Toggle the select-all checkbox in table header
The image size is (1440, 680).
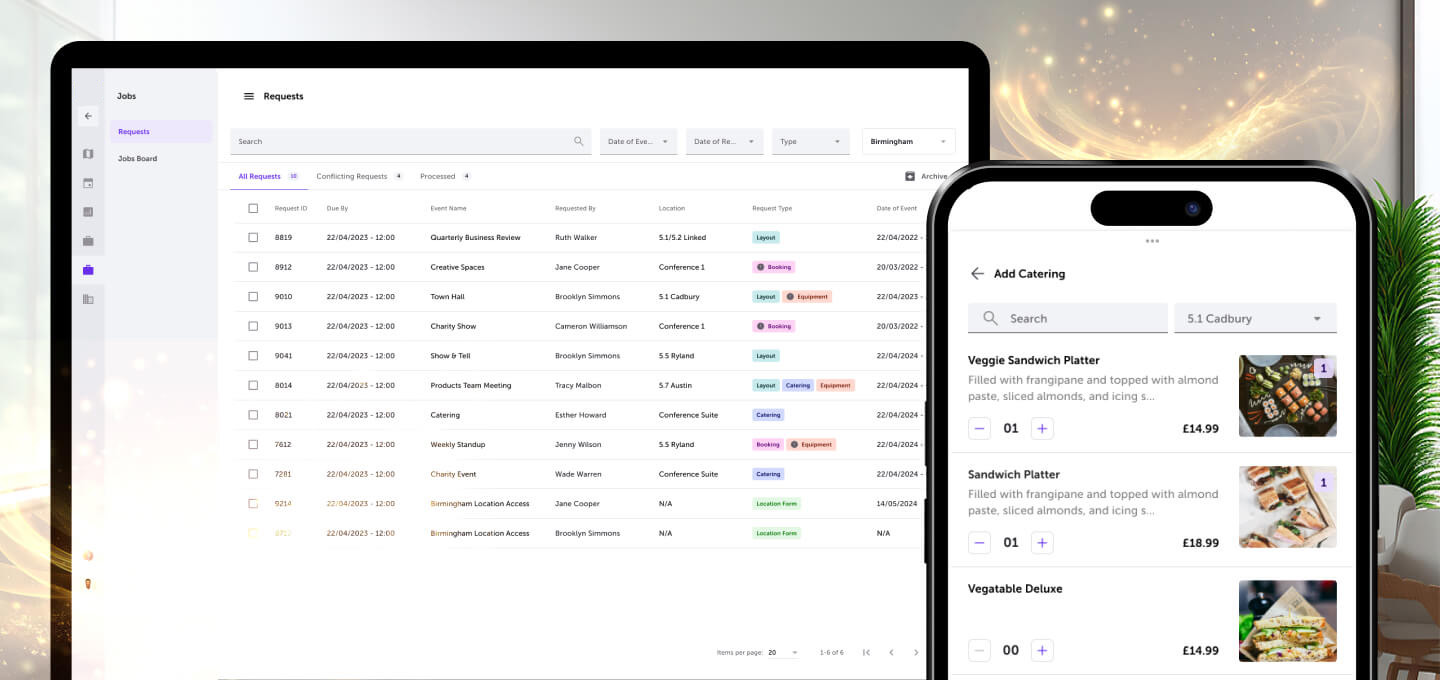pos(253,208)
